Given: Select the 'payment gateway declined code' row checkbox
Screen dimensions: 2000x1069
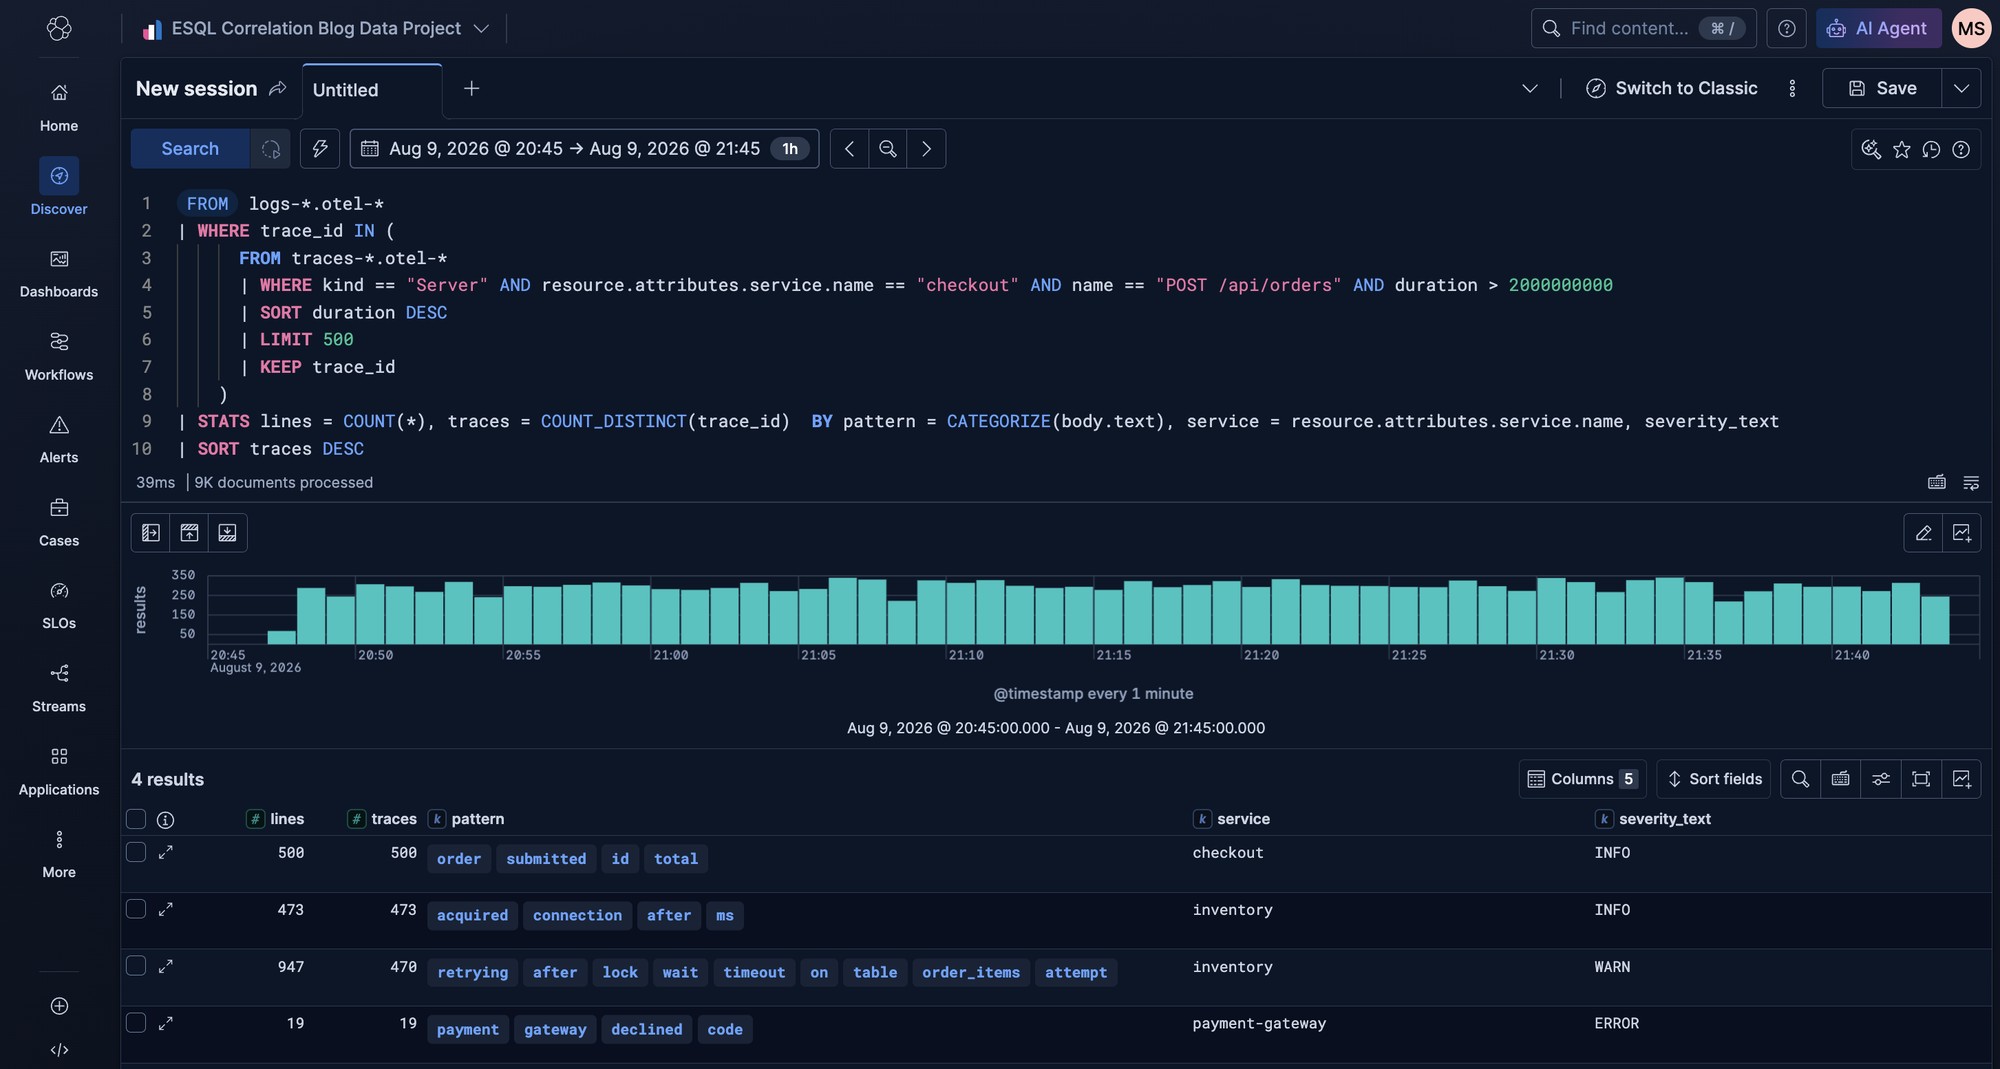Looking at the screenshot, I should point(136,1023).
